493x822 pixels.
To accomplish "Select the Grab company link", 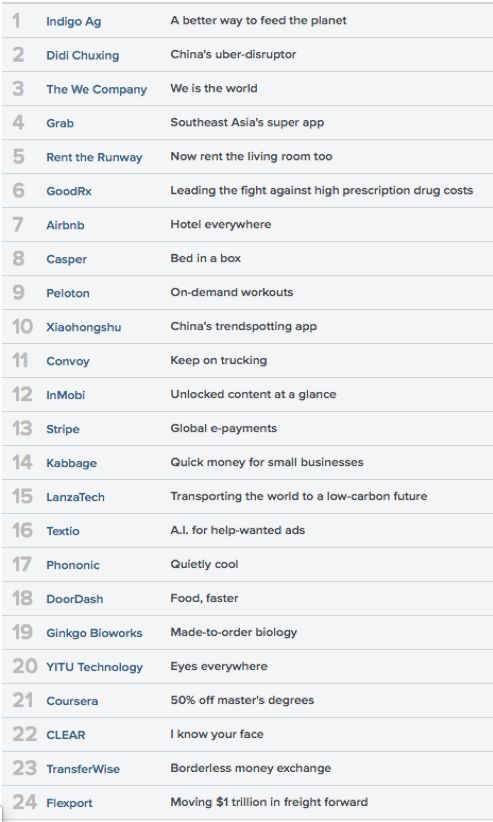I will (x=60, y=123).
